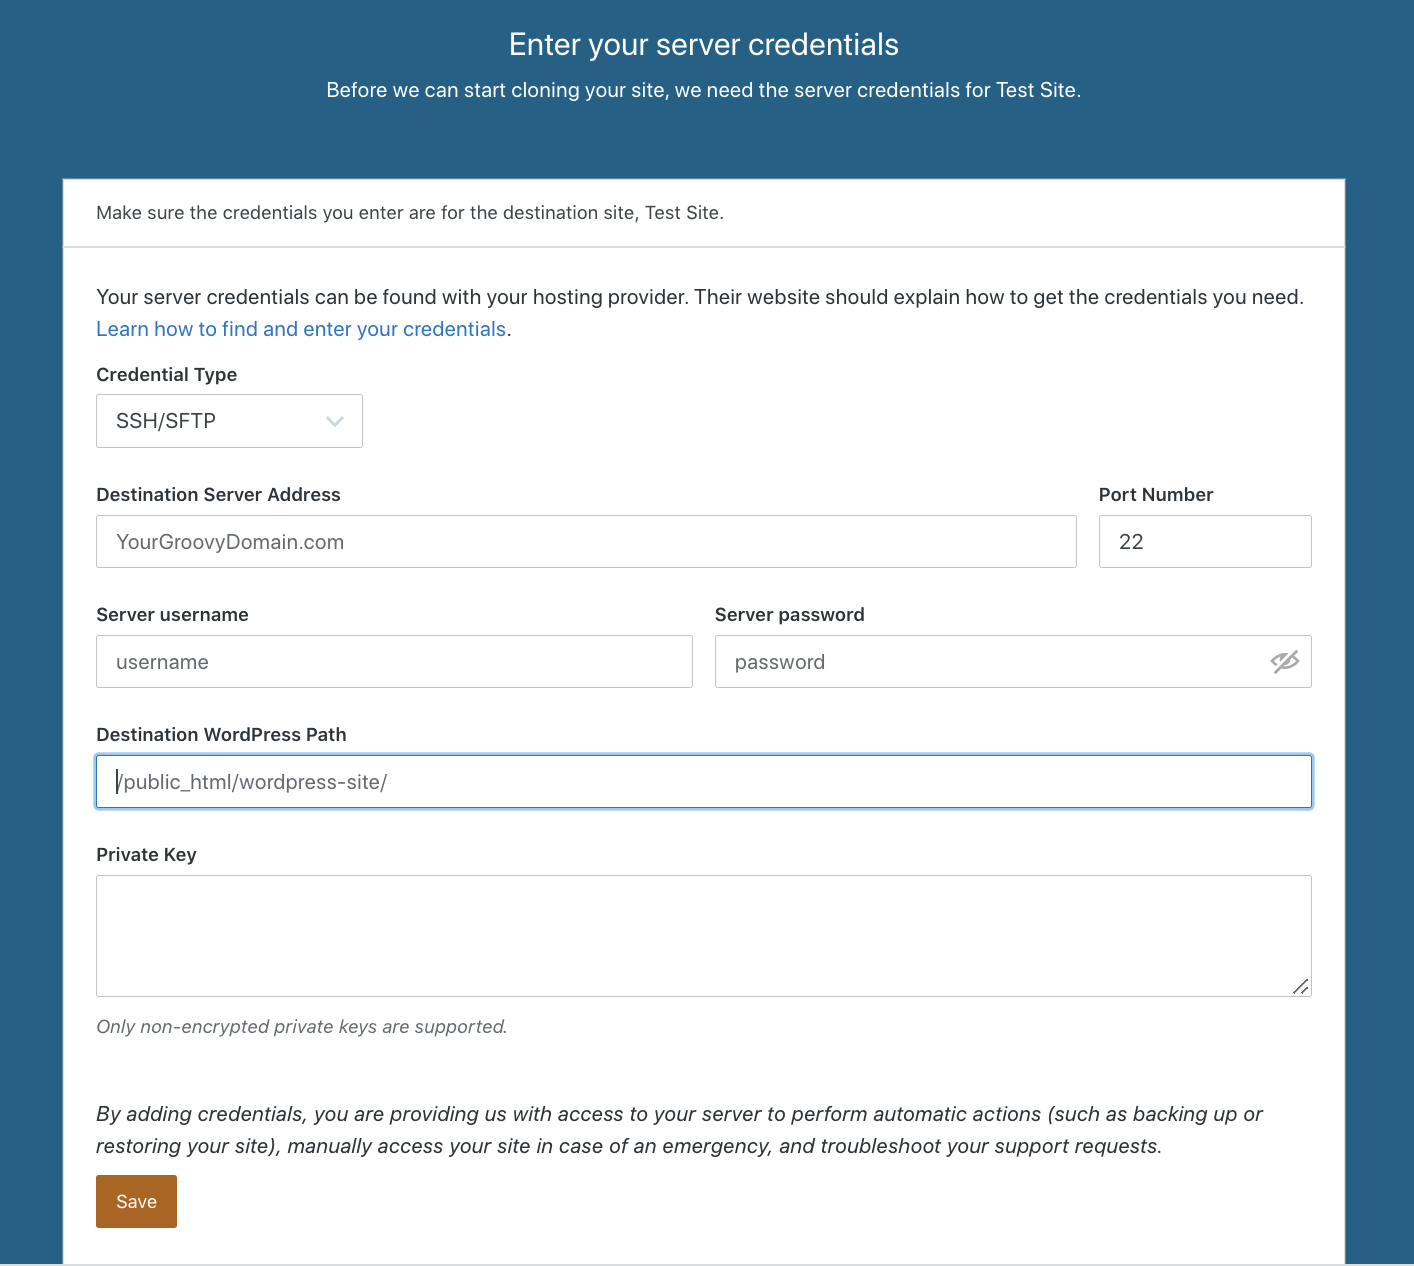This screenshot has width=1414, height=1266.
Task: Click the resize grip on the Private Key box
Action: (1300, 987)
